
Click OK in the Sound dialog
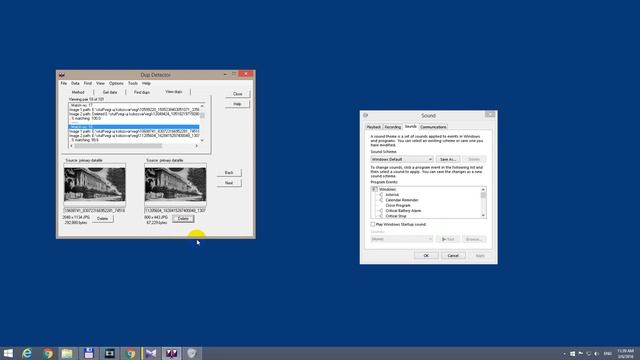[426, 256]
